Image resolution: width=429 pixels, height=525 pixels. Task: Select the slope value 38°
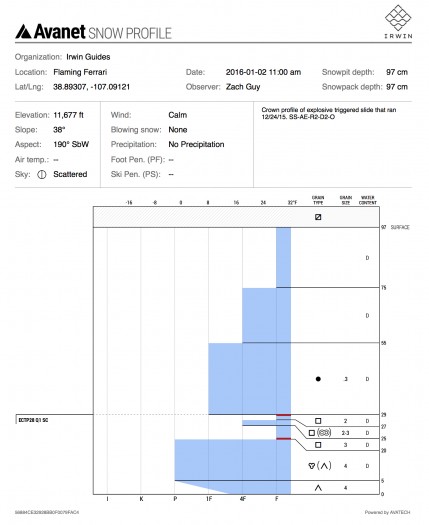coord(59,130)
